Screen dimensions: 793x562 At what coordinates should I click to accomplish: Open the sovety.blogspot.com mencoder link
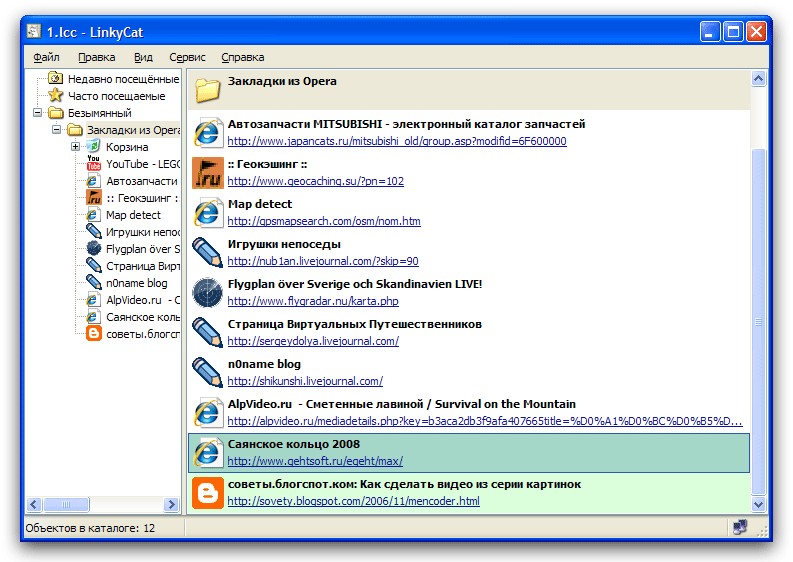[354, 501]
